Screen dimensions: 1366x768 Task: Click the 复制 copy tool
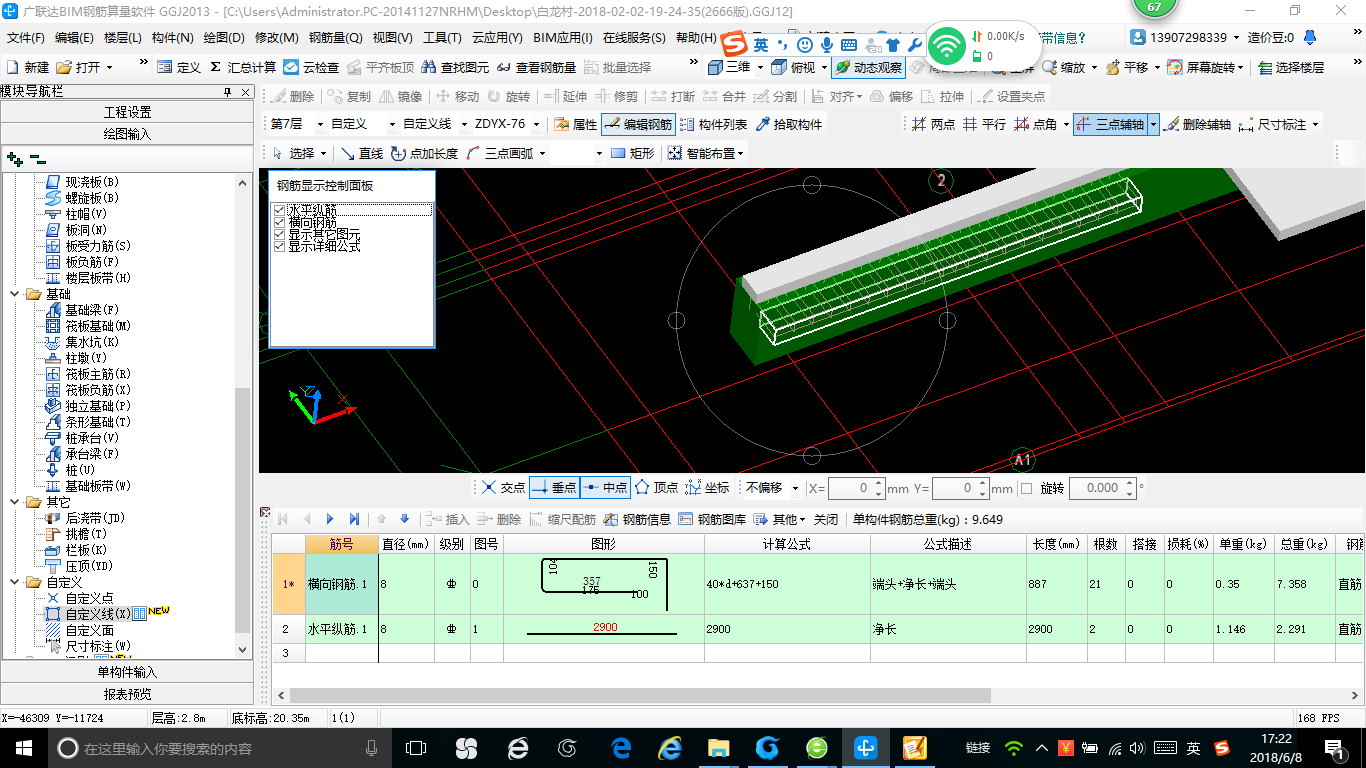click(349, 96)
